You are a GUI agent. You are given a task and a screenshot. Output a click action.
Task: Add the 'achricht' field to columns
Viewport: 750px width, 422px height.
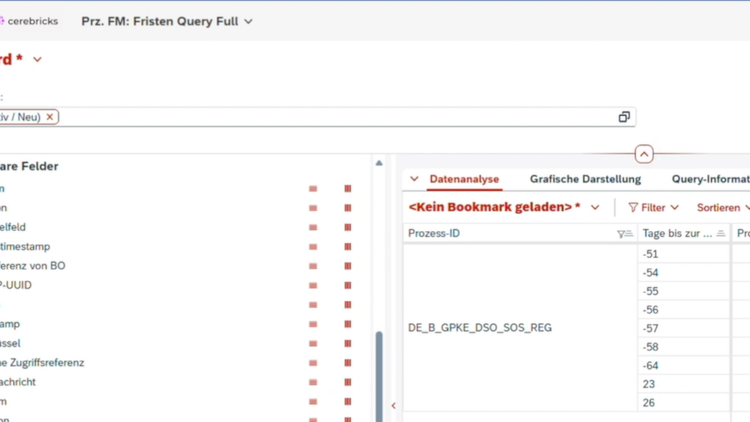tap(348, 382)
